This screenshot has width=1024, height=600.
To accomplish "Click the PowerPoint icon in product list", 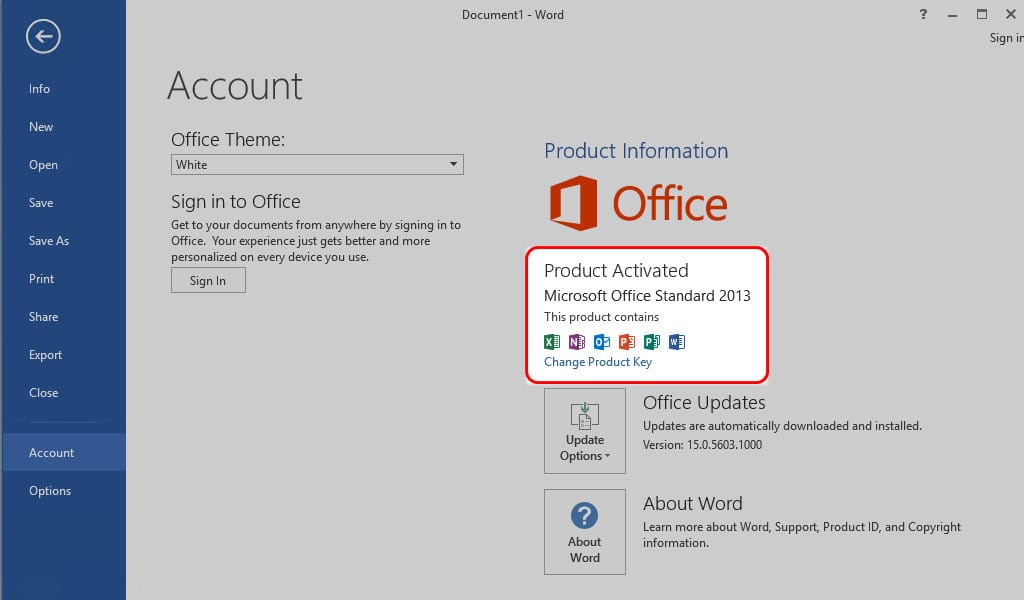I will 627,341.
